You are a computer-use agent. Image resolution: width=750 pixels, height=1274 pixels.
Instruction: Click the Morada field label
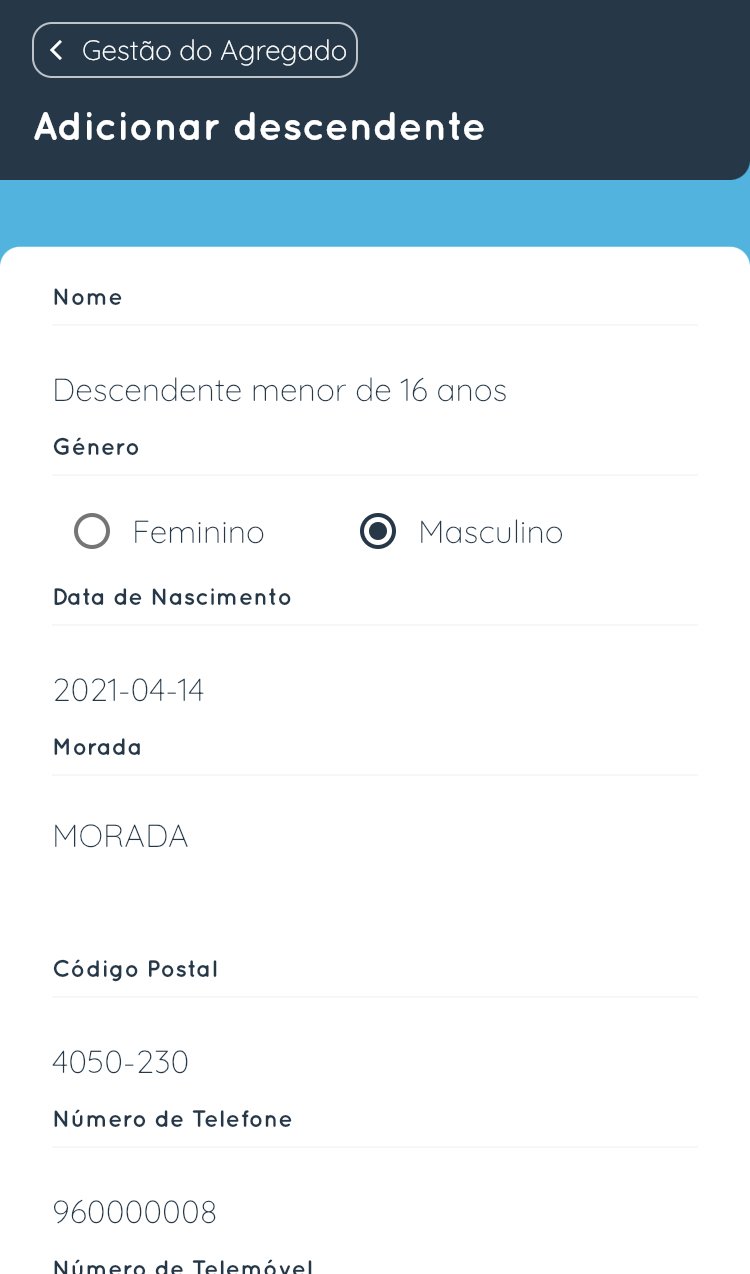97,747
